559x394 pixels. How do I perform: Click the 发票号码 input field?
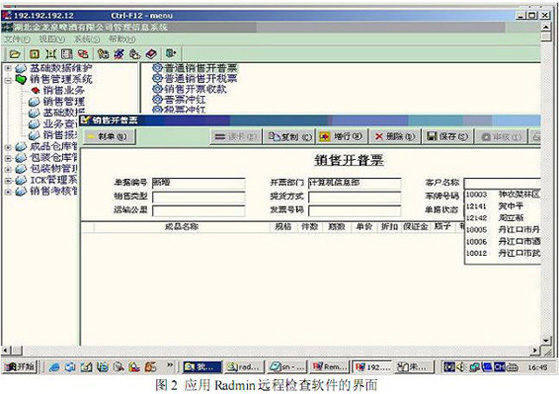354,211
